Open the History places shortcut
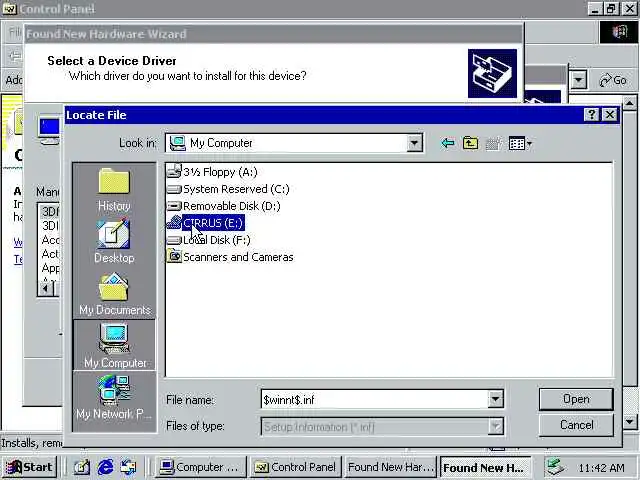 coord(114,190)
